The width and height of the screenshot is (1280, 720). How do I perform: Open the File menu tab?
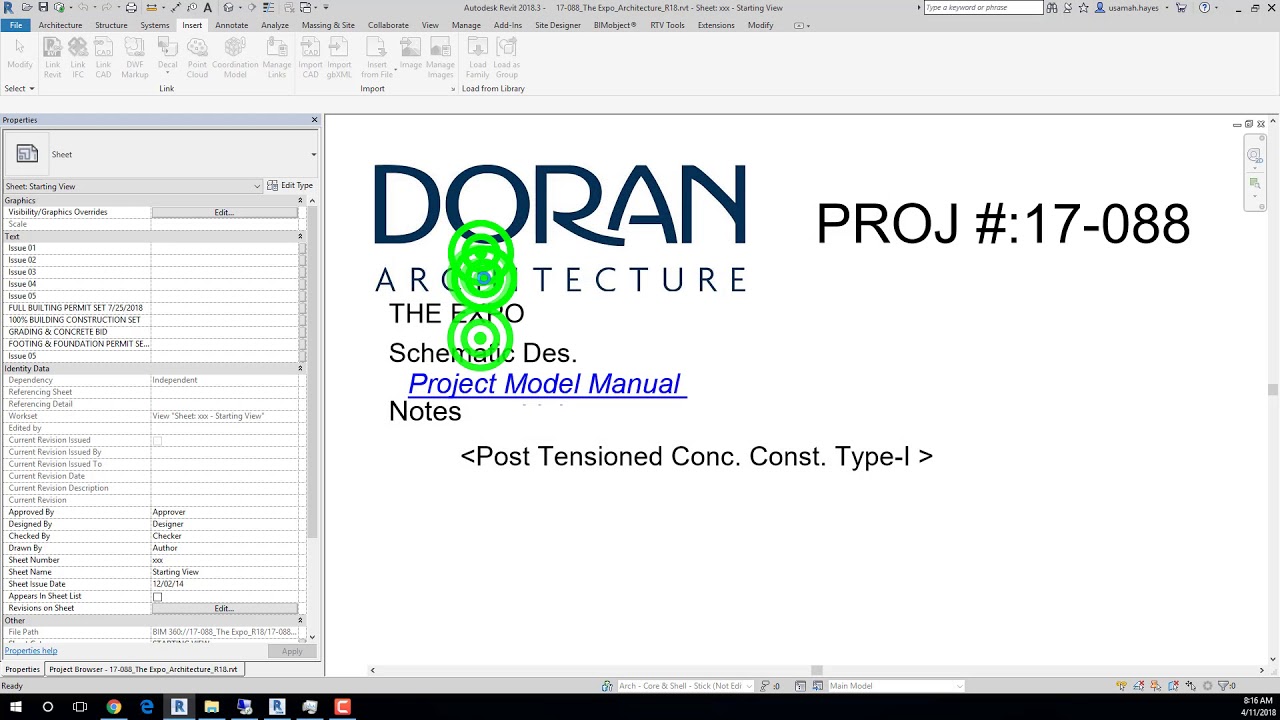[x=16, y=25]
